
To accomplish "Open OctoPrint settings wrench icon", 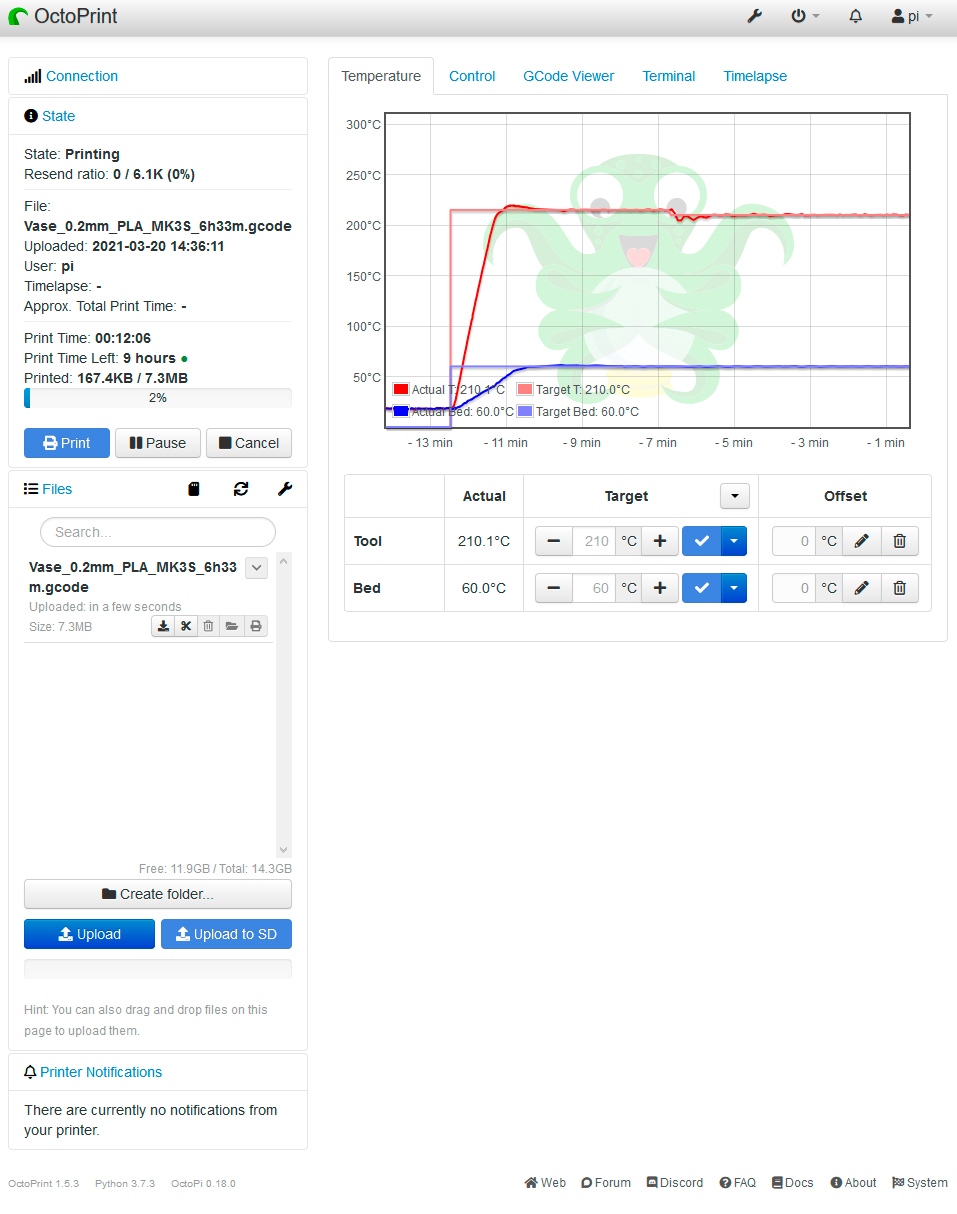I will (x=755, y=17).
